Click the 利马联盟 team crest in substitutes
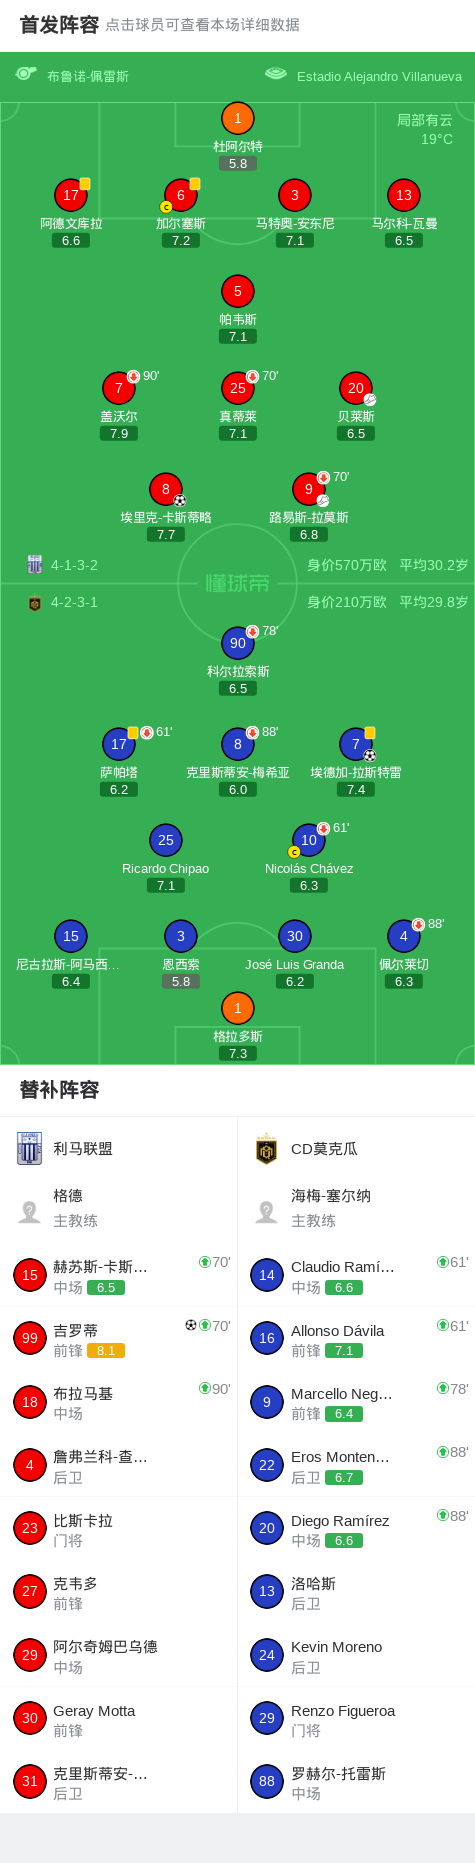This screenshot has width=475, height=1863. 29,1148
